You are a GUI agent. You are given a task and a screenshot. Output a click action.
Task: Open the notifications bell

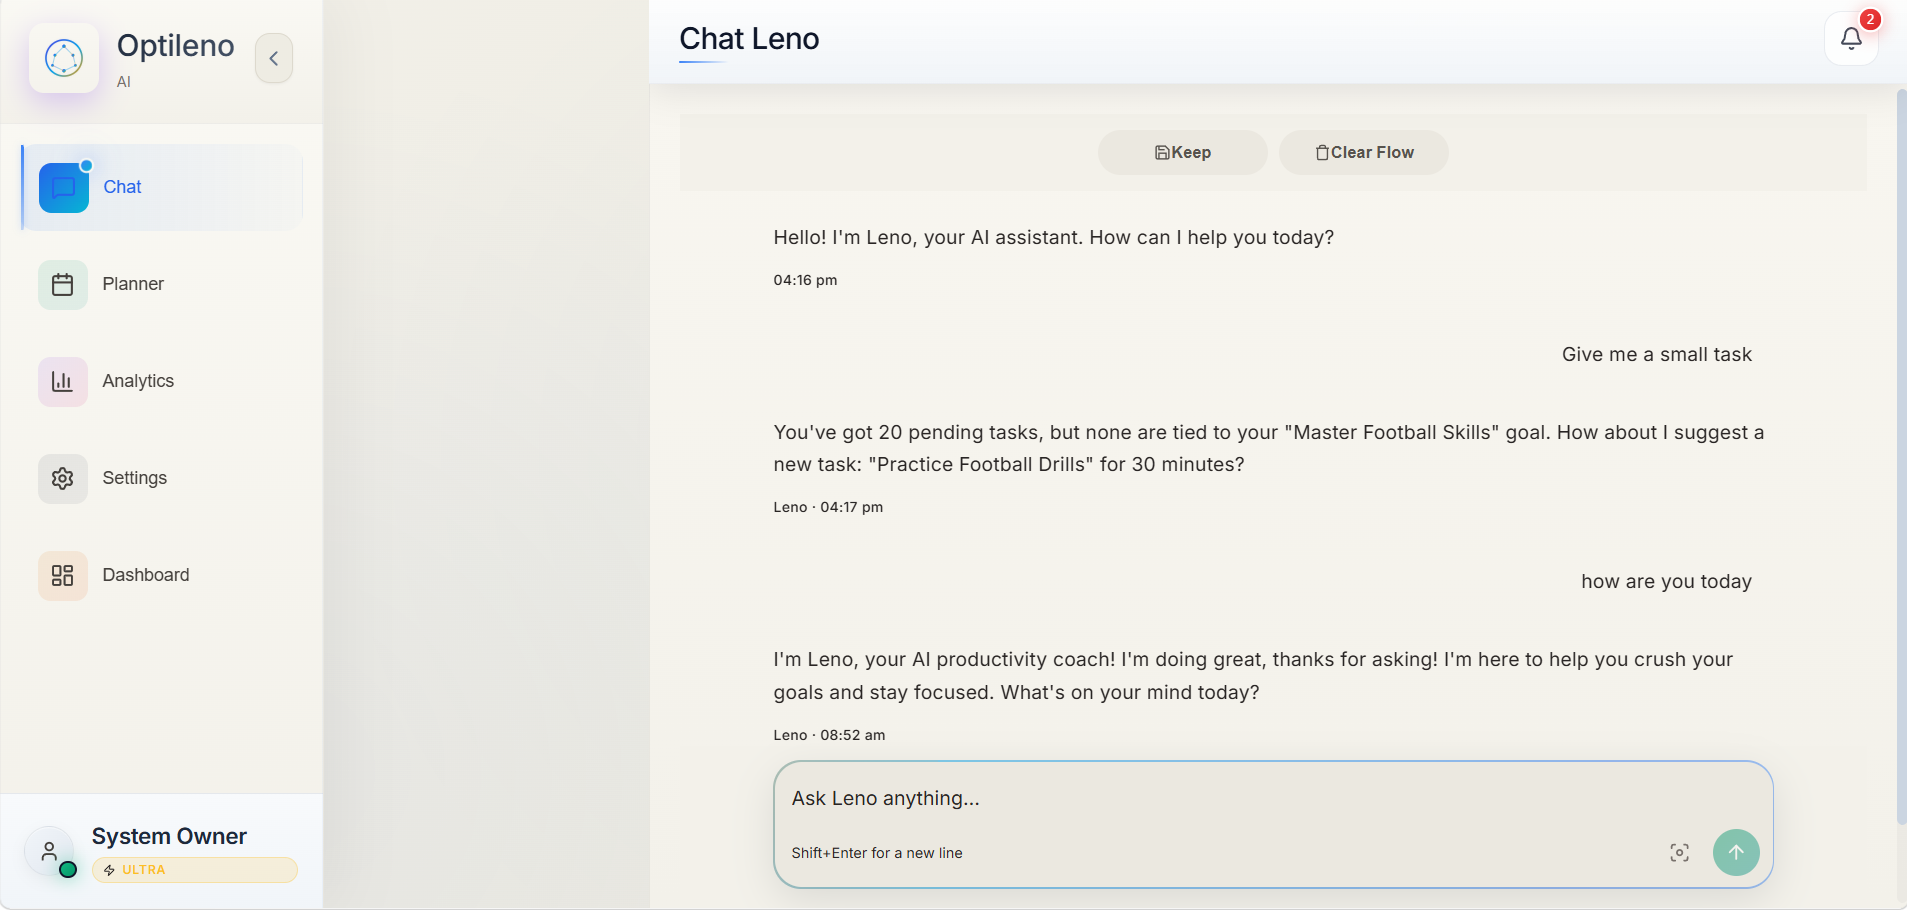tap(1851, 39)
